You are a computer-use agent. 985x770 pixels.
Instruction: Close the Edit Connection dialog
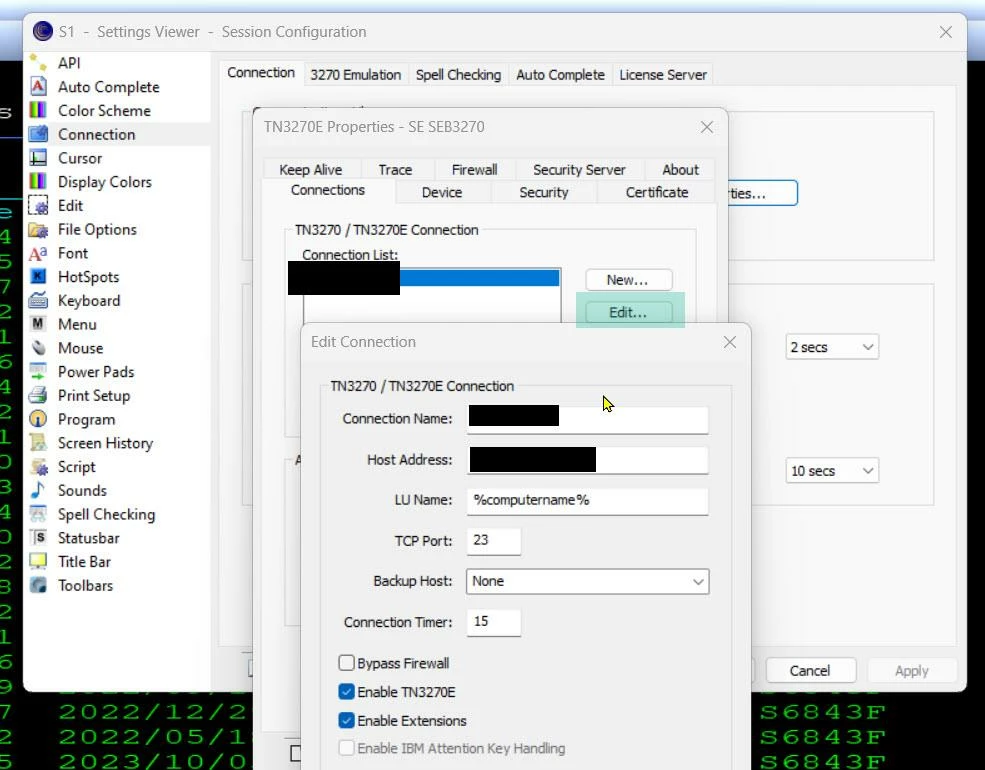tap(729, 342)
